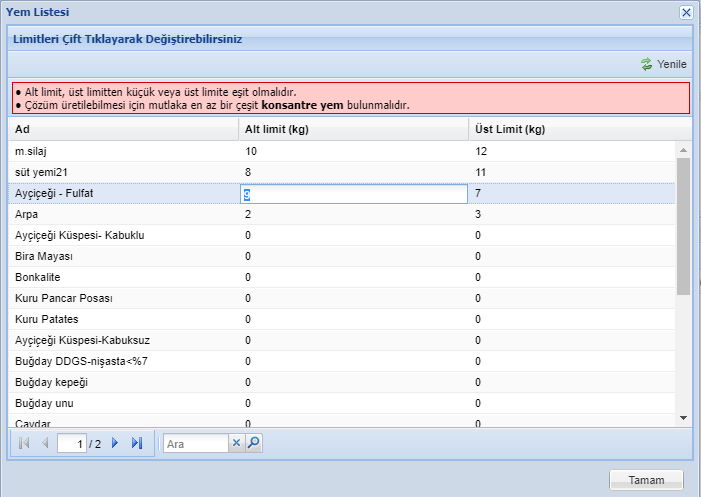Close the Yem Listesi dialog
The height and width of the screenshot is (497, 701).
686,12
